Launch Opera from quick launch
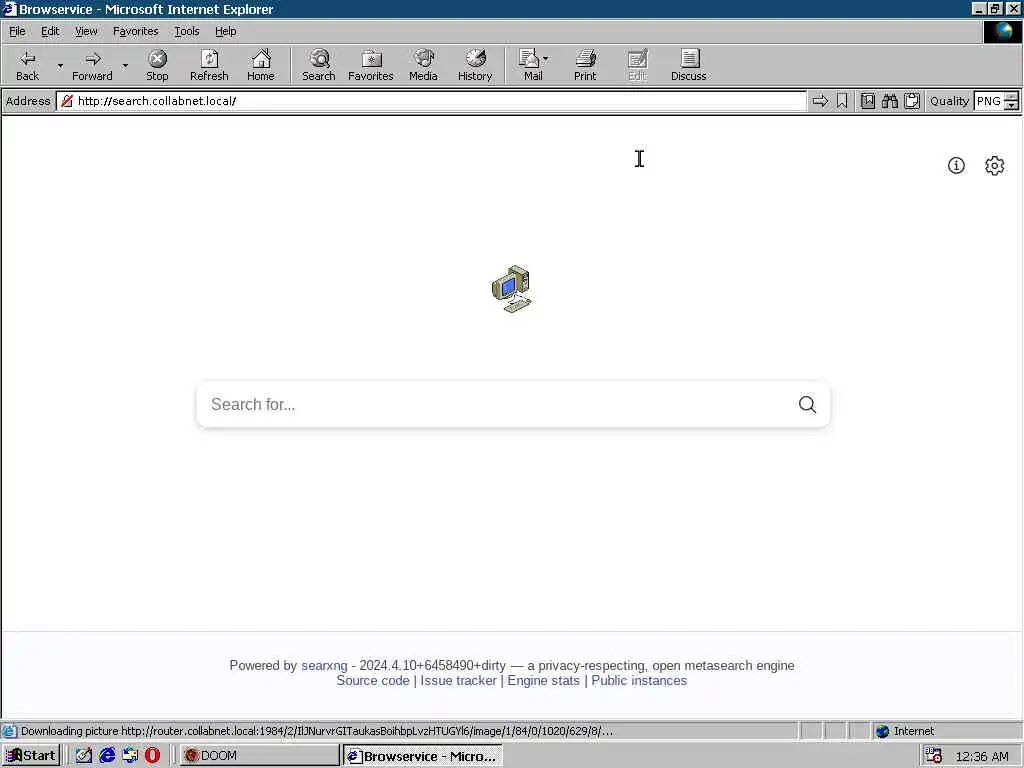The width and height of the screenshot is (1024, 768). coord(152,756)
